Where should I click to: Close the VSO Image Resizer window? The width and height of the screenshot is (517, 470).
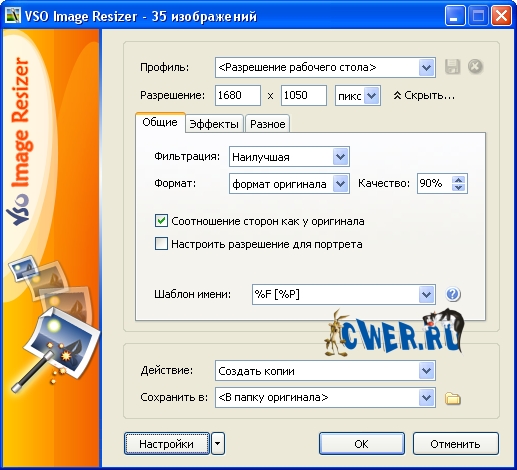pyautogui.click(x=501, y=16)
